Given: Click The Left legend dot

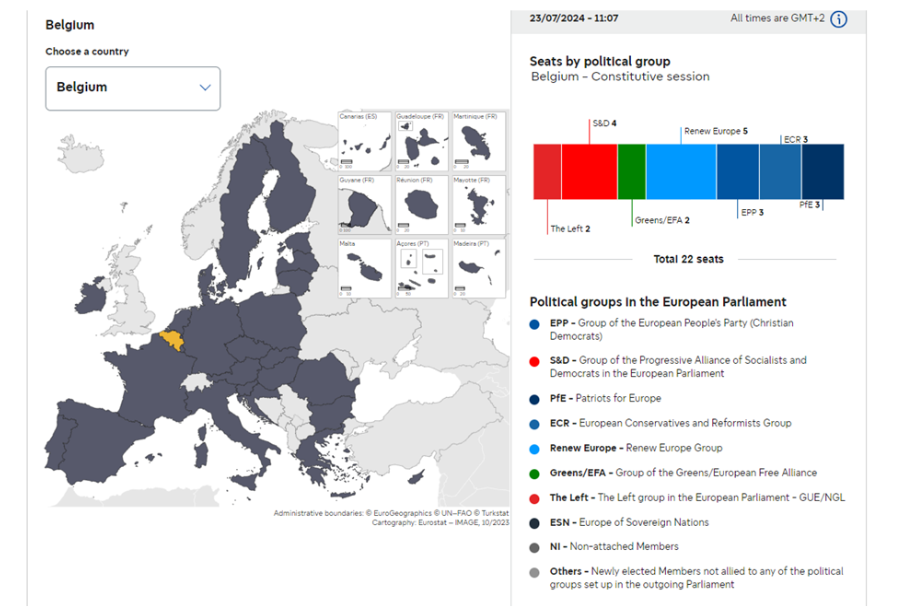Looking at the screenshot, I should [534, 499].
